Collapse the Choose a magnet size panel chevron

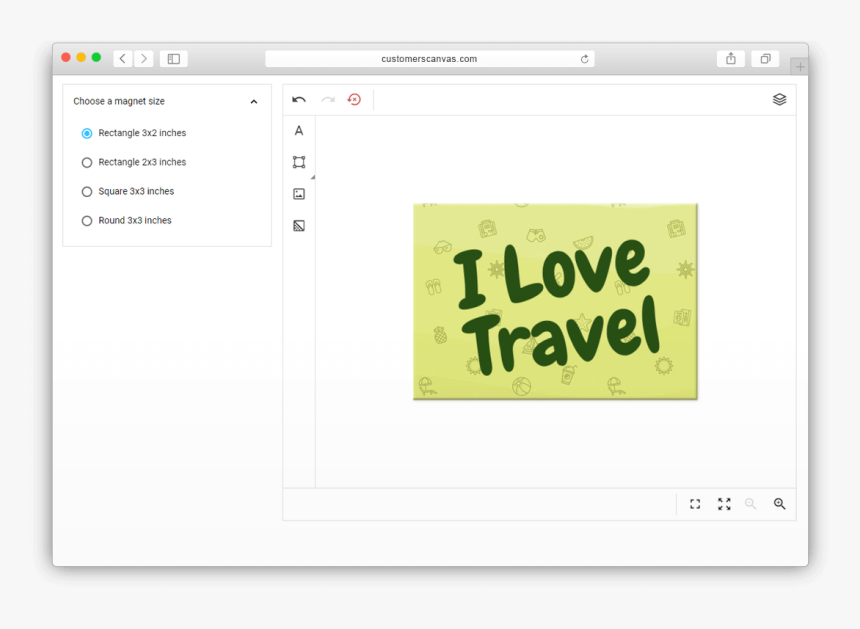254,101
